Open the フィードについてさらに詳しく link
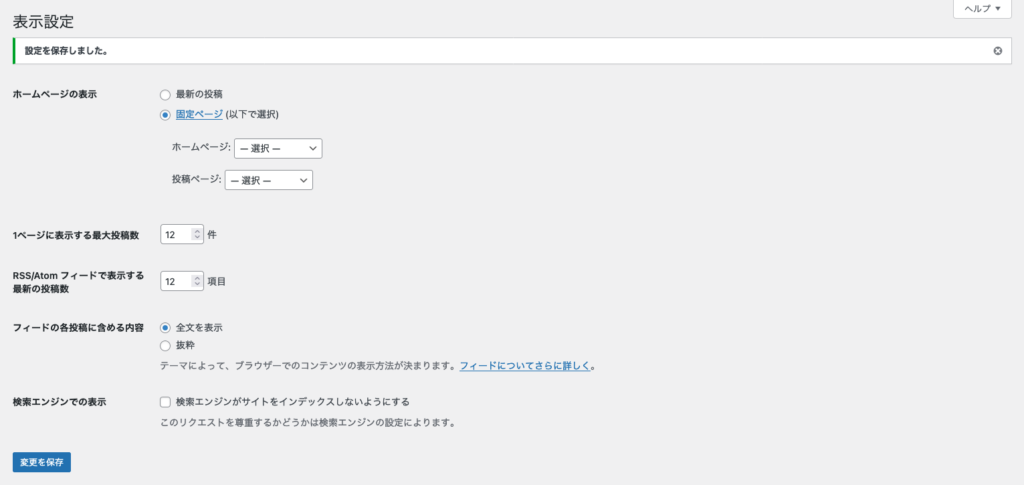Viewport: 1024px width, 485px height. (x=524, y=367)
